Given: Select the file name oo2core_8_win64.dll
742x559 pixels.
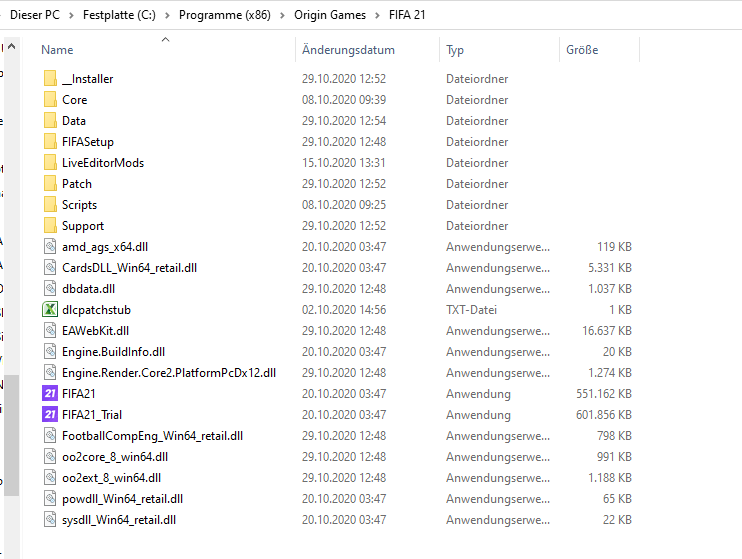Looking at the screenshot, I should click(115, 457).
